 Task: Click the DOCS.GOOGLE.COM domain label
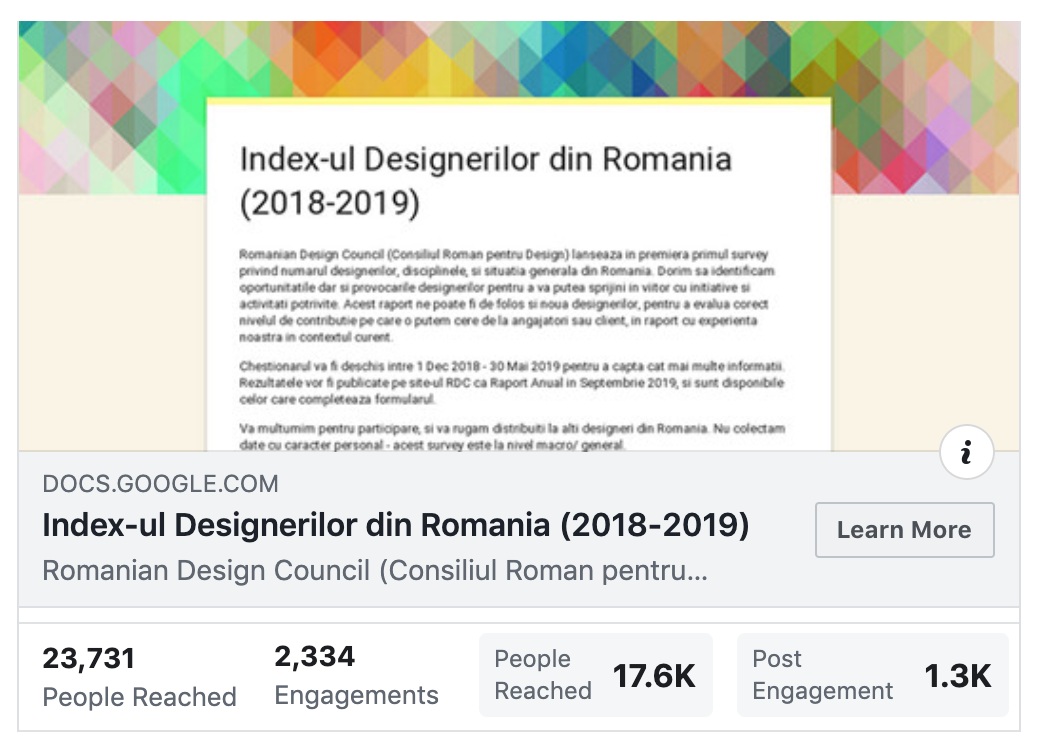coord(161,484)
